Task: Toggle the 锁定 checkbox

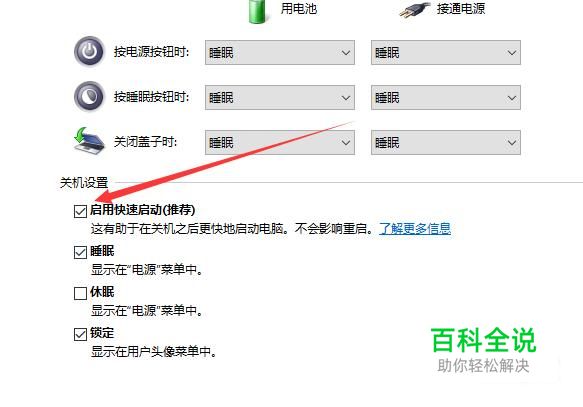Action: (x=80, y=334)
